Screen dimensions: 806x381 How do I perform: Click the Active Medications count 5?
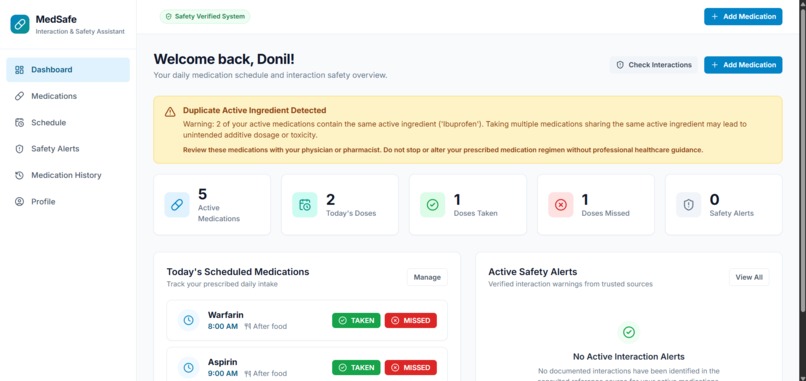[203, 194]
